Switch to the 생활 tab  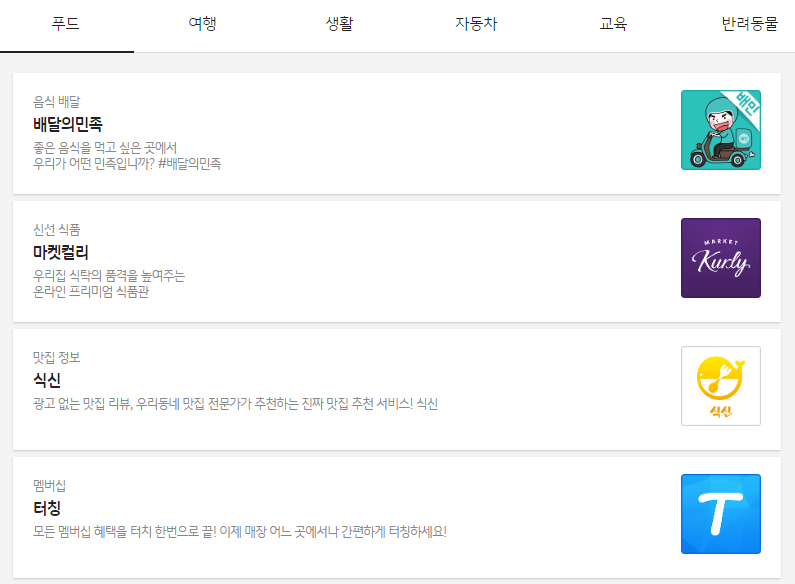(339, 24)
